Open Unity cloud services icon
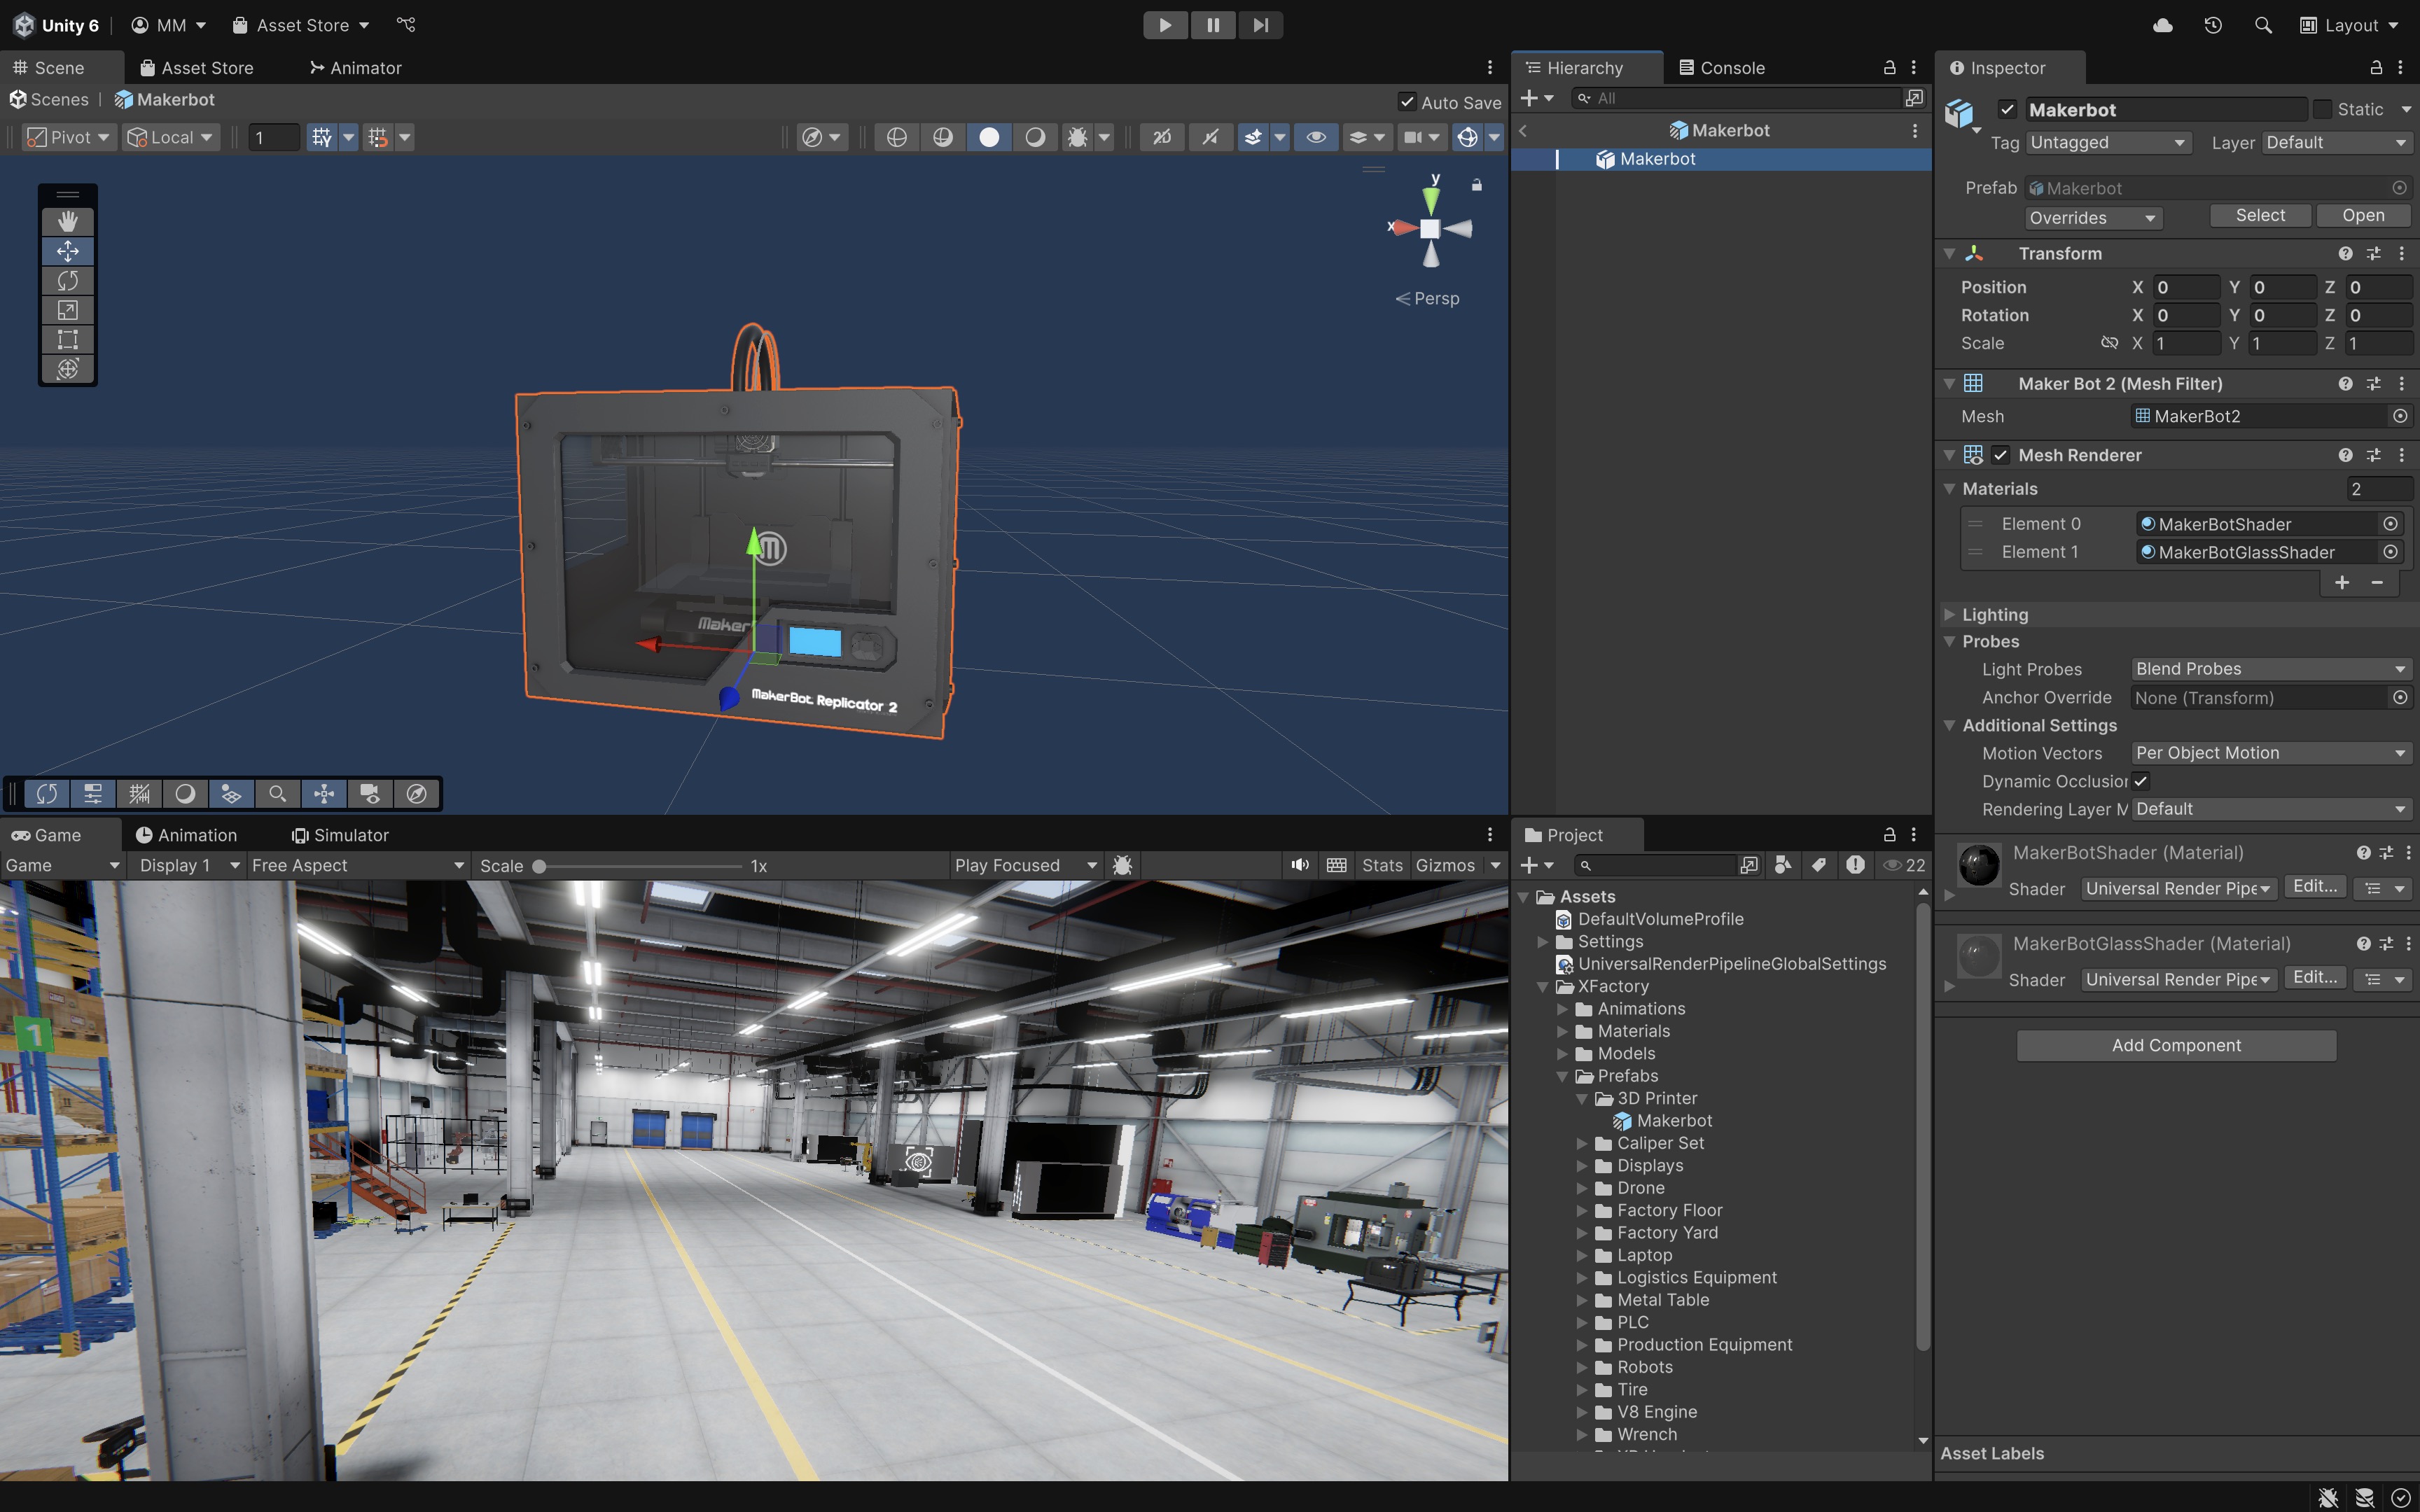 pyautogui.click(x=2162, y=25)
